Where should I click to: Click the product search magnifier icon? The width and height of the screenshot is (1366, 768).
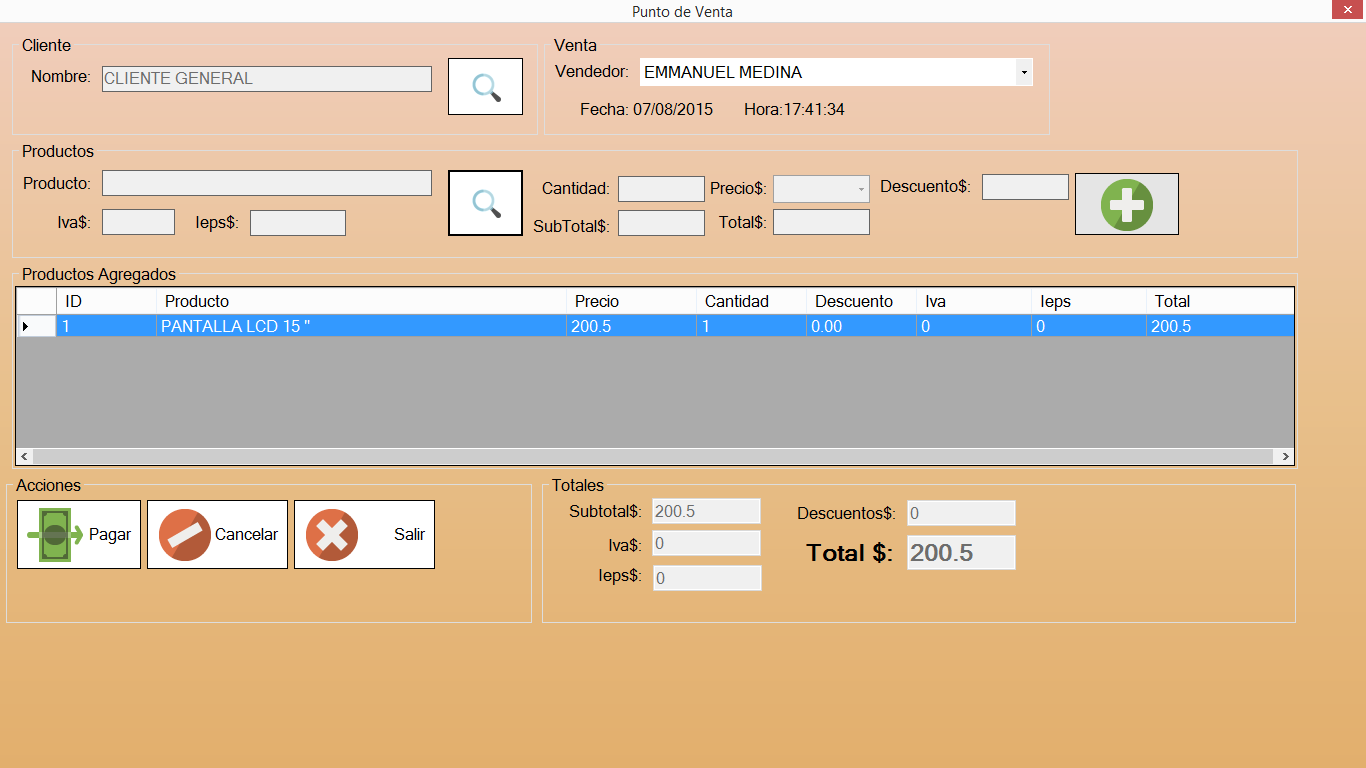point(485,203)
